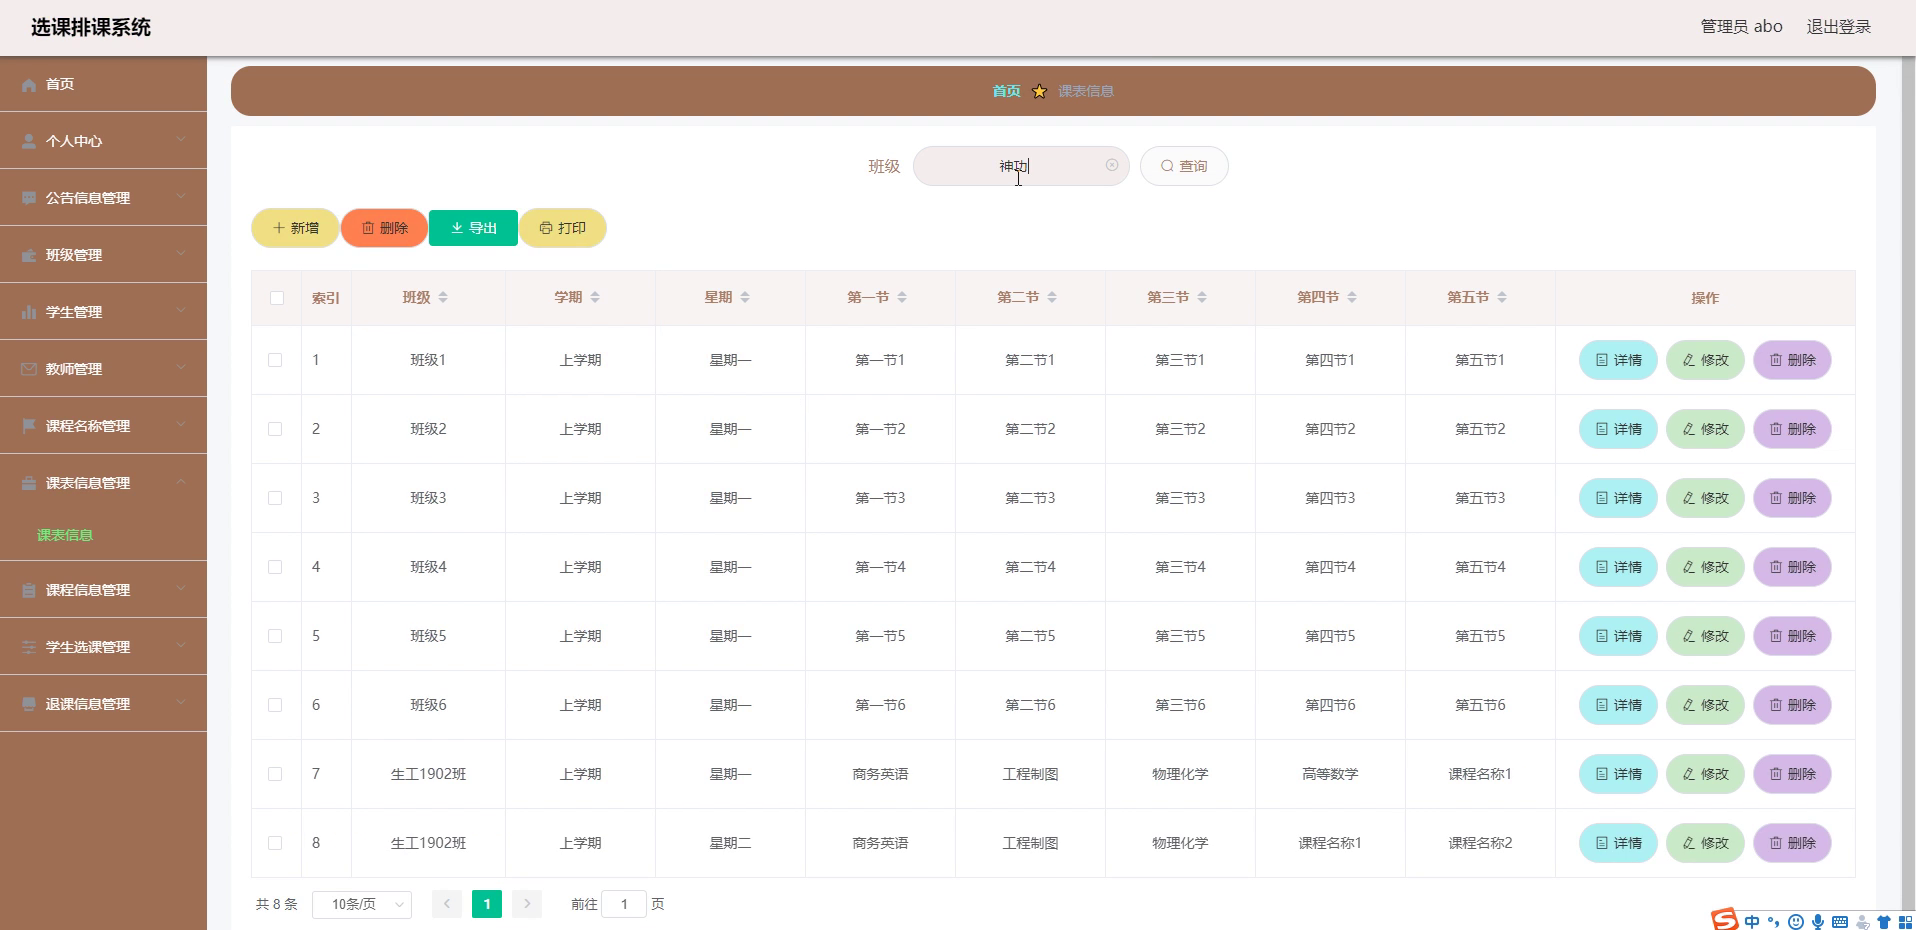Click the flag icon for 课程名称管理

pos(29,427)
